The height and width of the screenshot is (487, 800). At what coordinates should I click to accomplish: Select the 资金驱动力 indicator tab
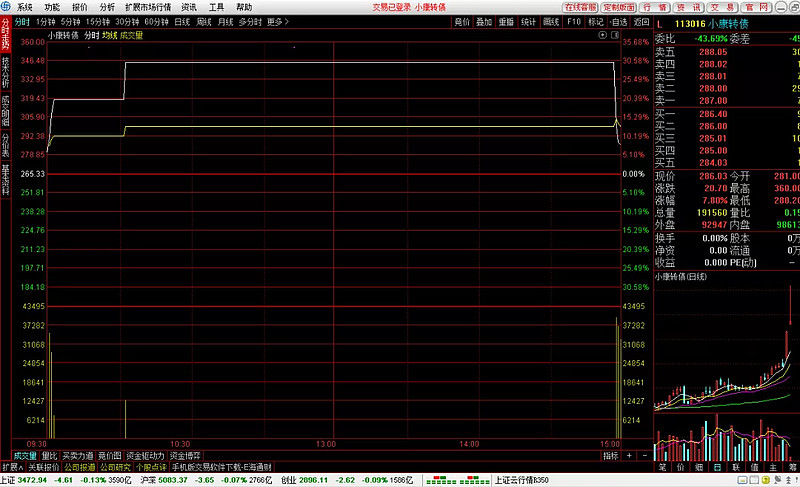click(145, 456)
